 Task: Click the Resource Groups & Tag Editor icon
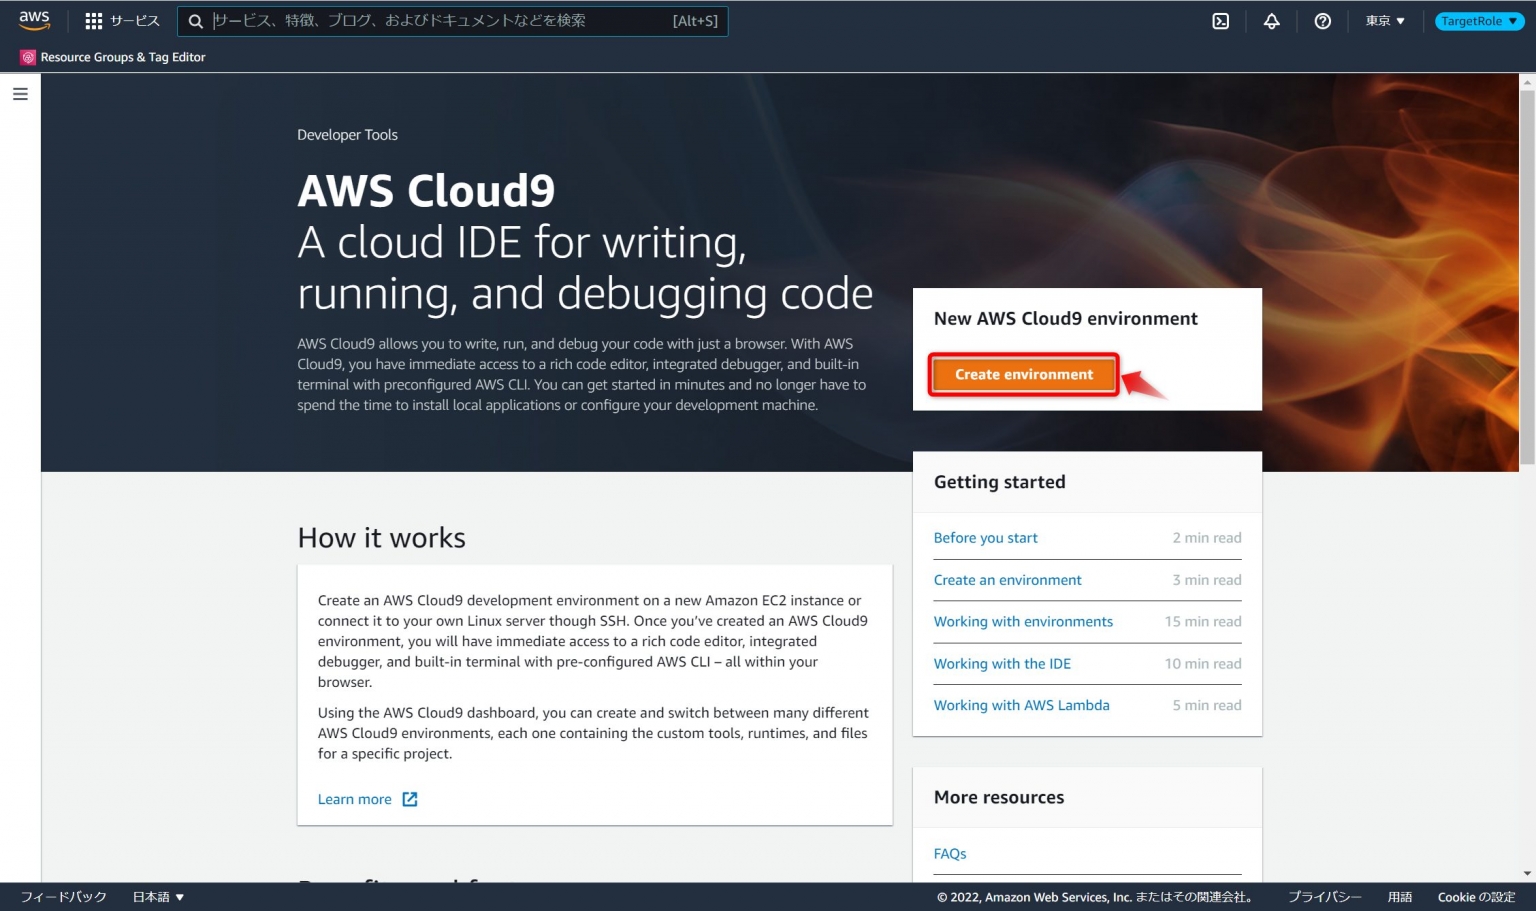[x=27, y=57]
